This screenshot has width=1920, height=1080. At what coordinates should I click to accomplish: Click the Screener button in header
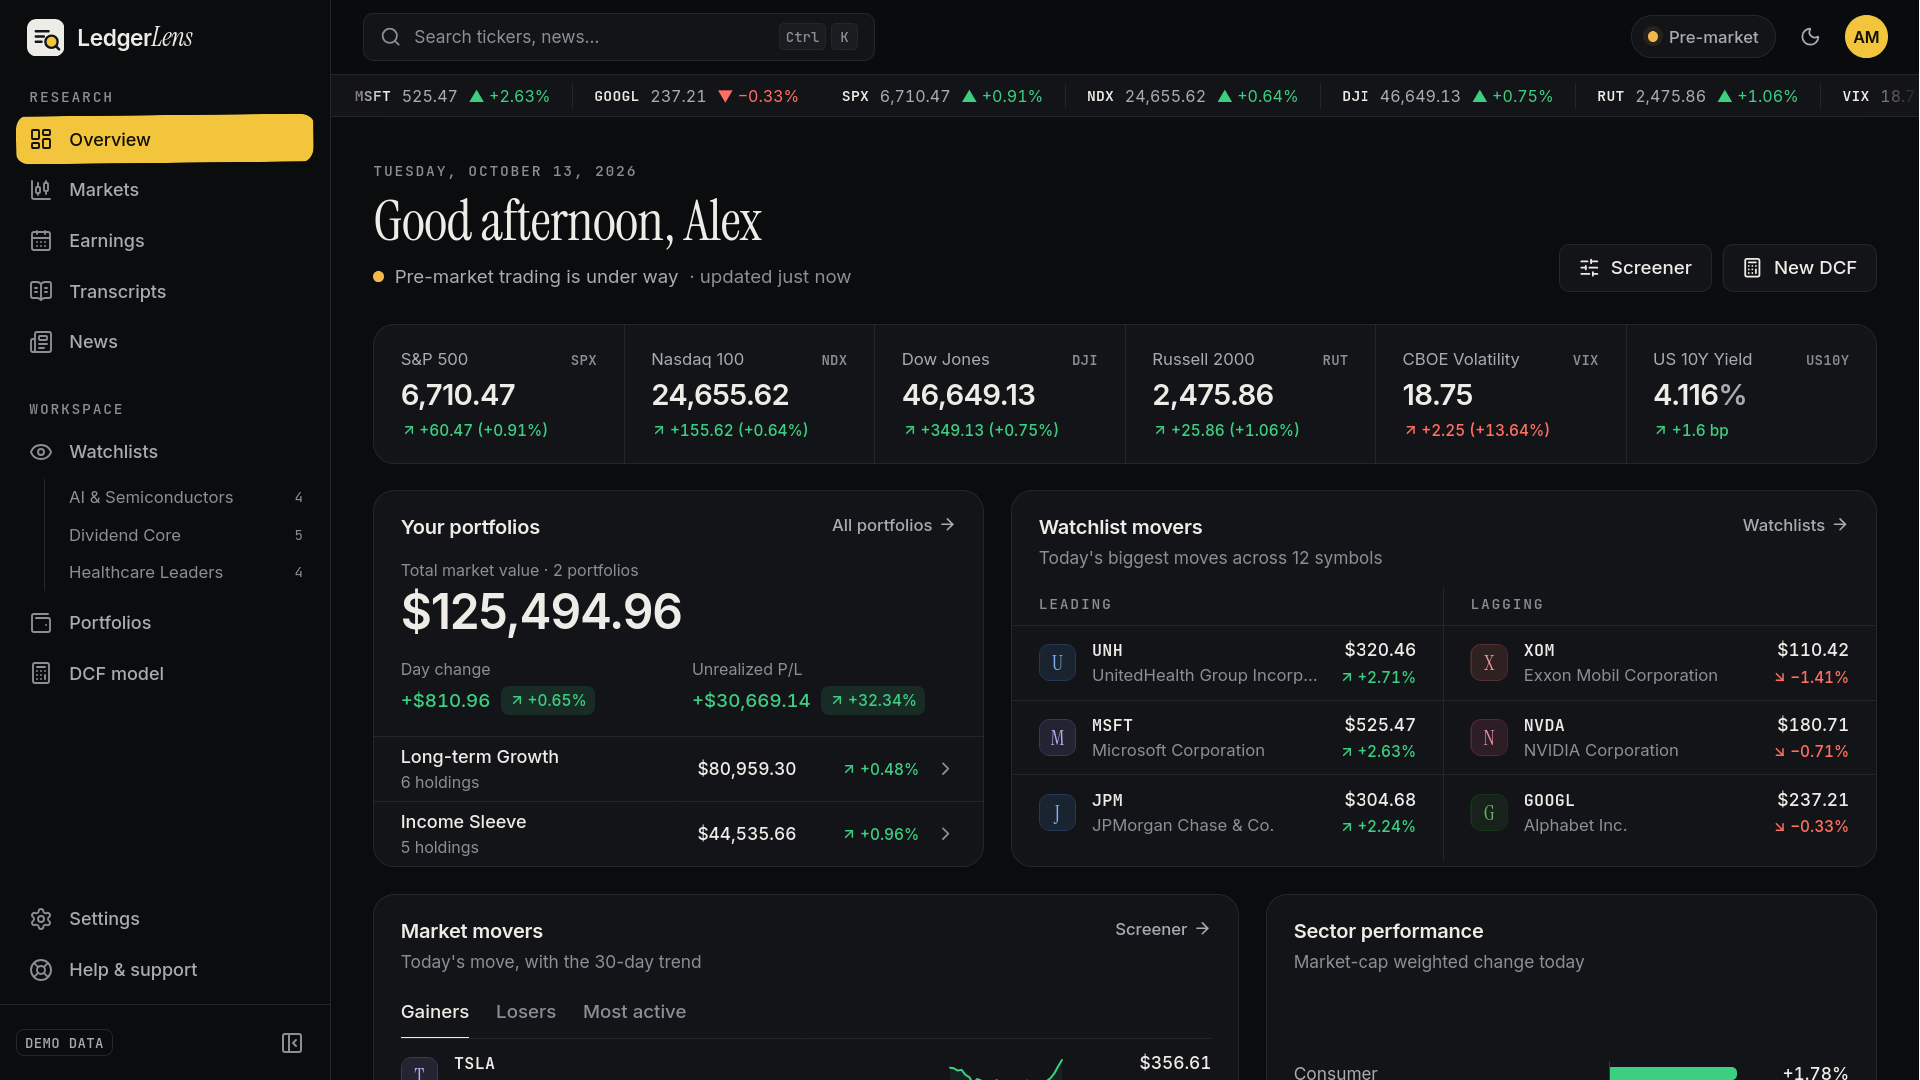(x=1635, y=268)
